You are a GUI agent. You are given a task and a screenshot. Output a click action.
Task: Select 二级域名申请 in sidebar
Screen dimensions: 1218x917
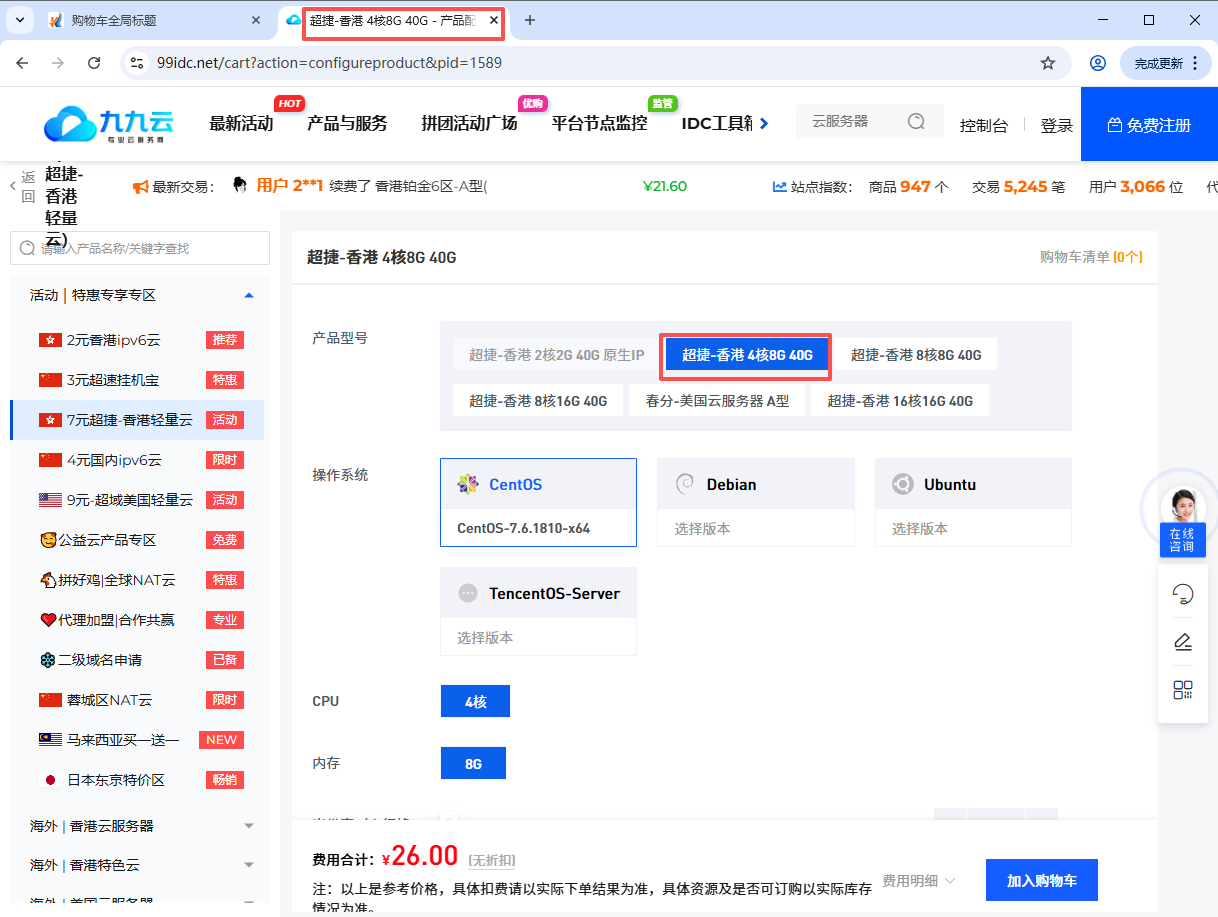coord(137,660)
